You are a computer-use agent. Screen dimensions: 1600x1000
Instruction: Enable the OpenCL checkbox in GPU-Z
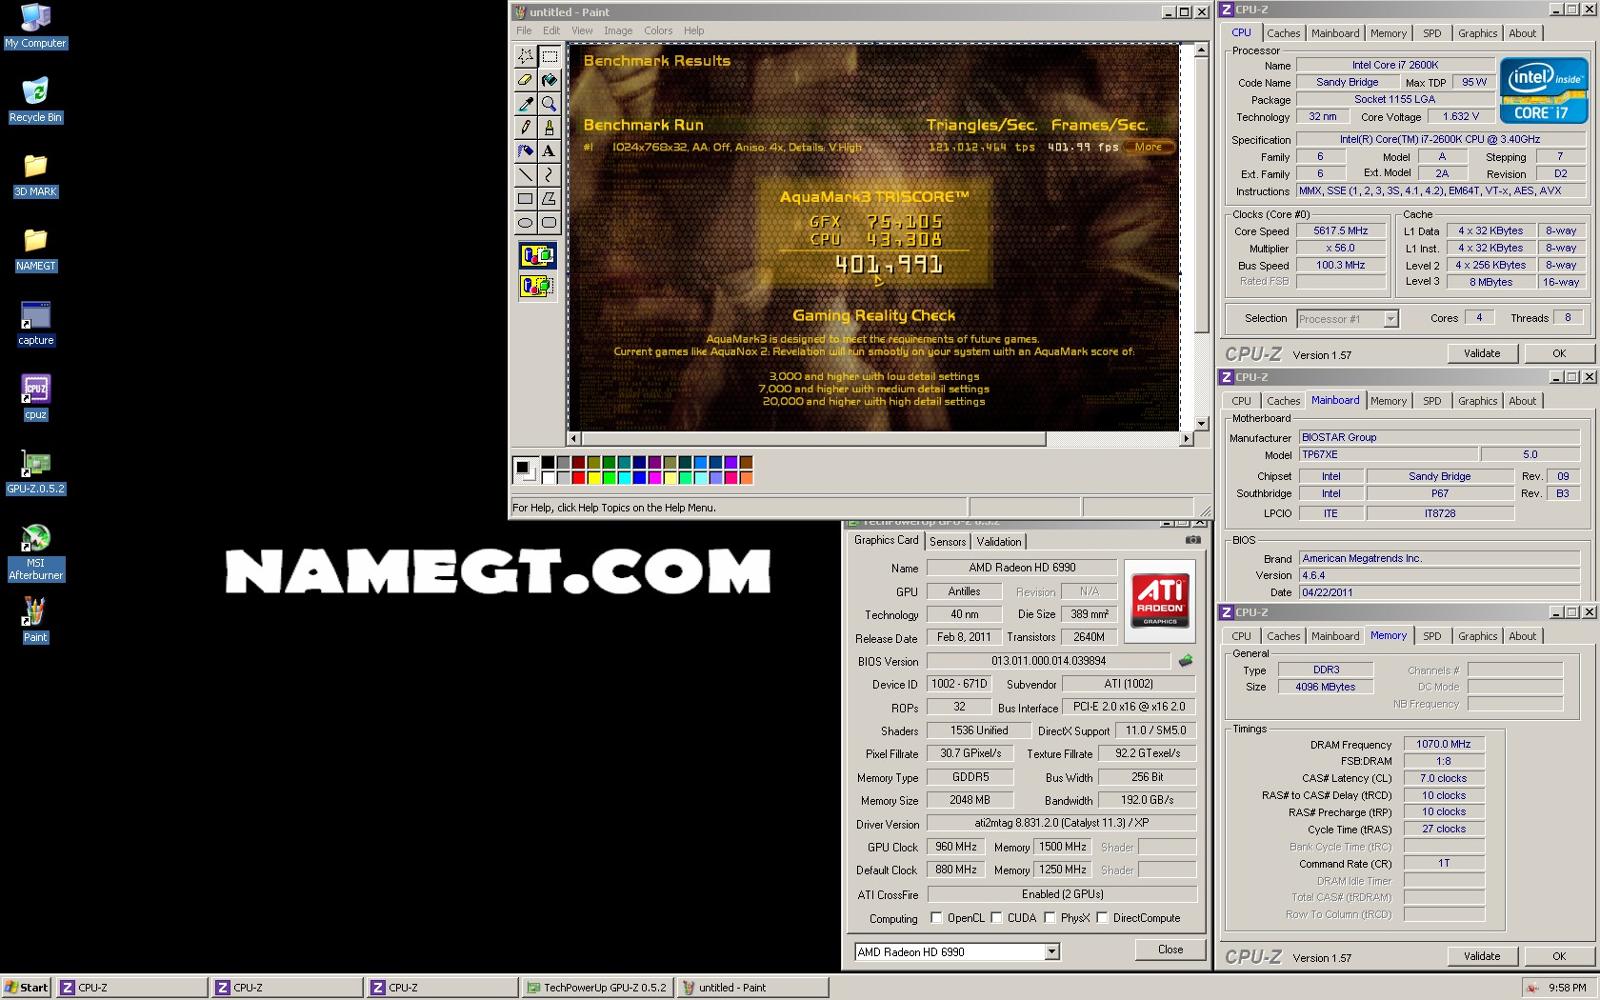(x=937, y=918)
